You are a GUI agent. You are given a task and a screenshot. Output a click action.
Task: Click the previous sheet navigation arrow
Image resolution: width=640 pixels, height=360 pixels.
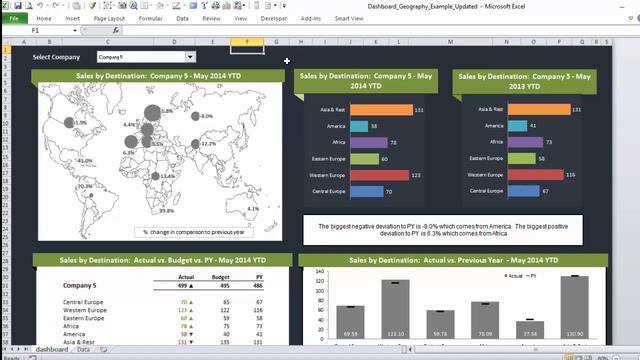click(12, 349)
